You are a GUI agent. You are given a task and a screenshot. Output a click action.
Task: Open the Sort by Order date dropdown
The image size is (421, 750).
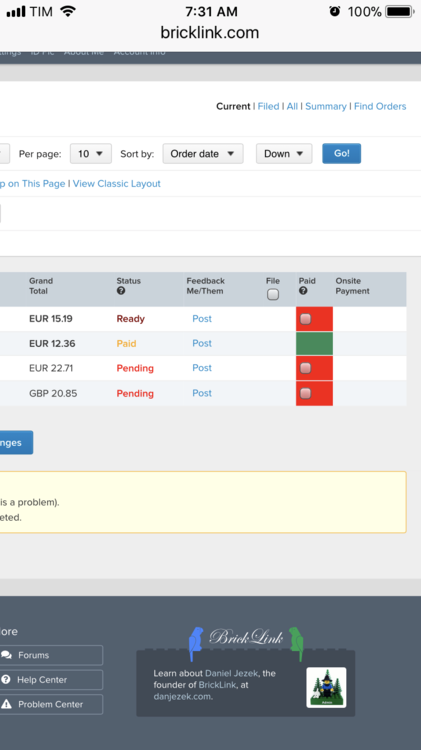coord(203,154)
